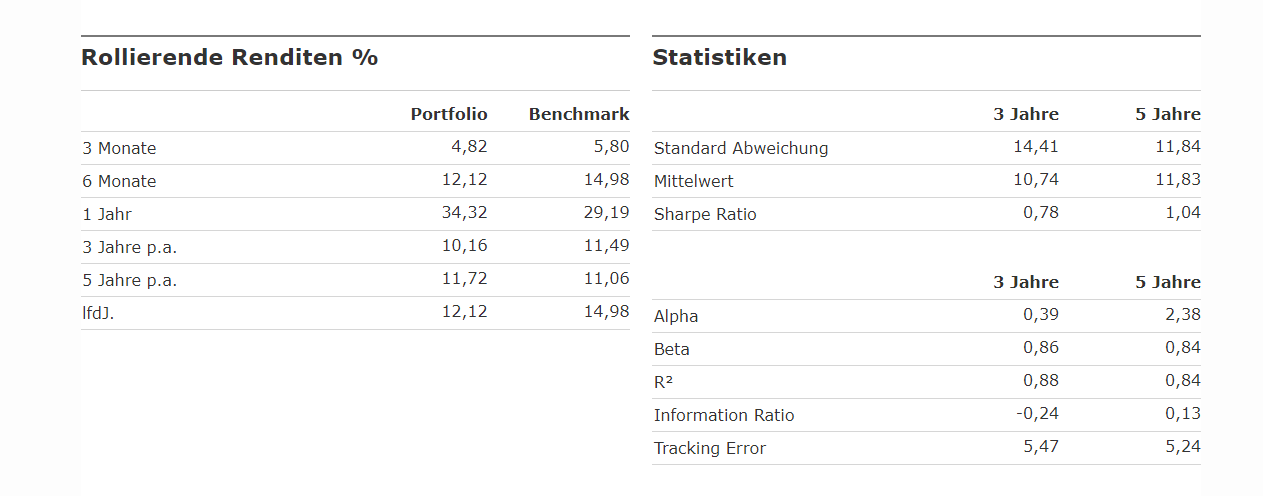The image size is (1263, 496).
Task: Click the 3 Monate row label
Action: point(119,148)
